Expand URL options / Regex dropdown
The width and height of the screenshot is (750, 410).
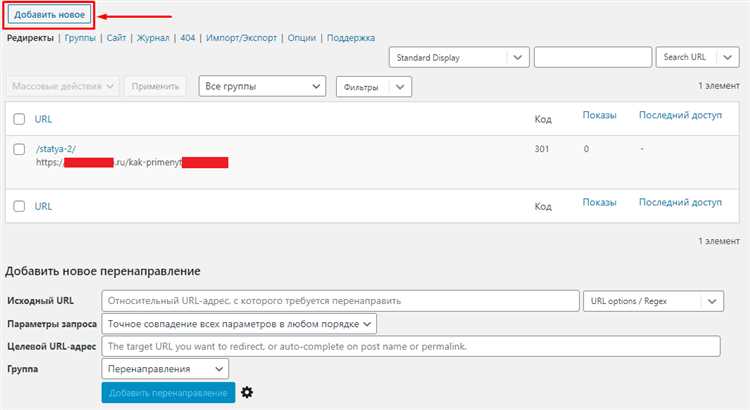pos(653,301)
